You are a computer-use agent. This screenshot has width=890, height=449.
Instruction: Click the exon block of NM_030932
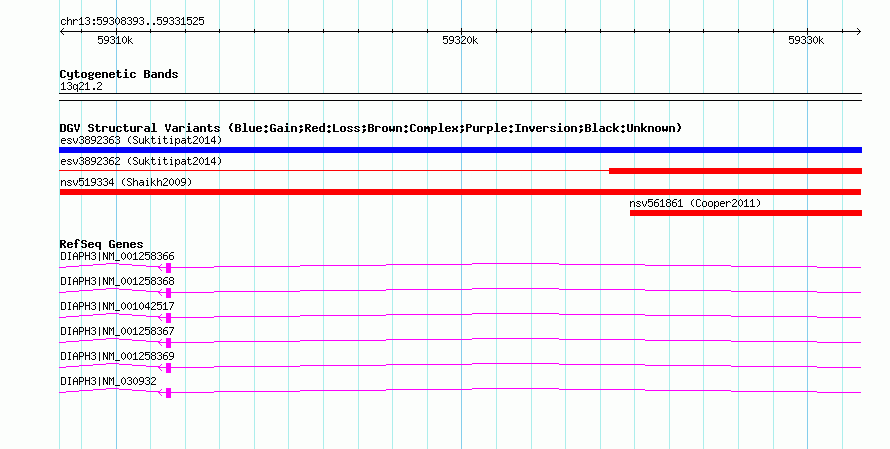168,393
